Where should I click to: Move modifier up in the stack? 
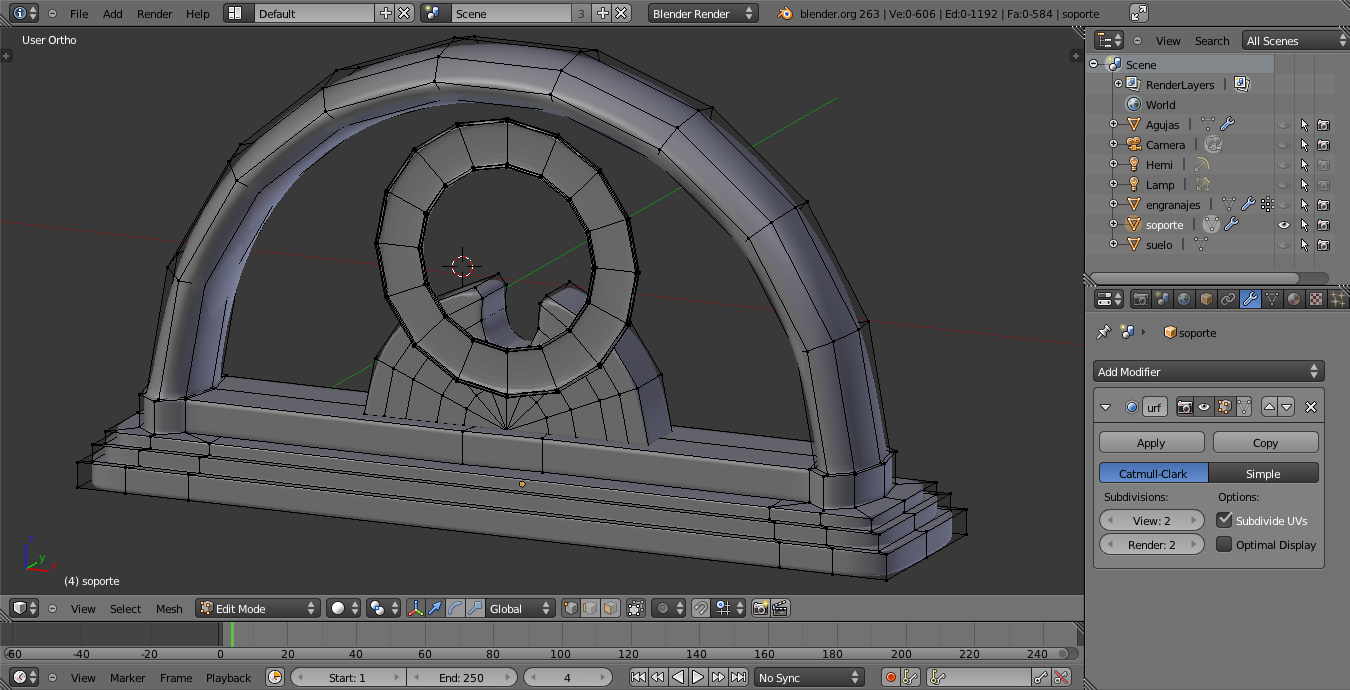[x=1269, y=407]
